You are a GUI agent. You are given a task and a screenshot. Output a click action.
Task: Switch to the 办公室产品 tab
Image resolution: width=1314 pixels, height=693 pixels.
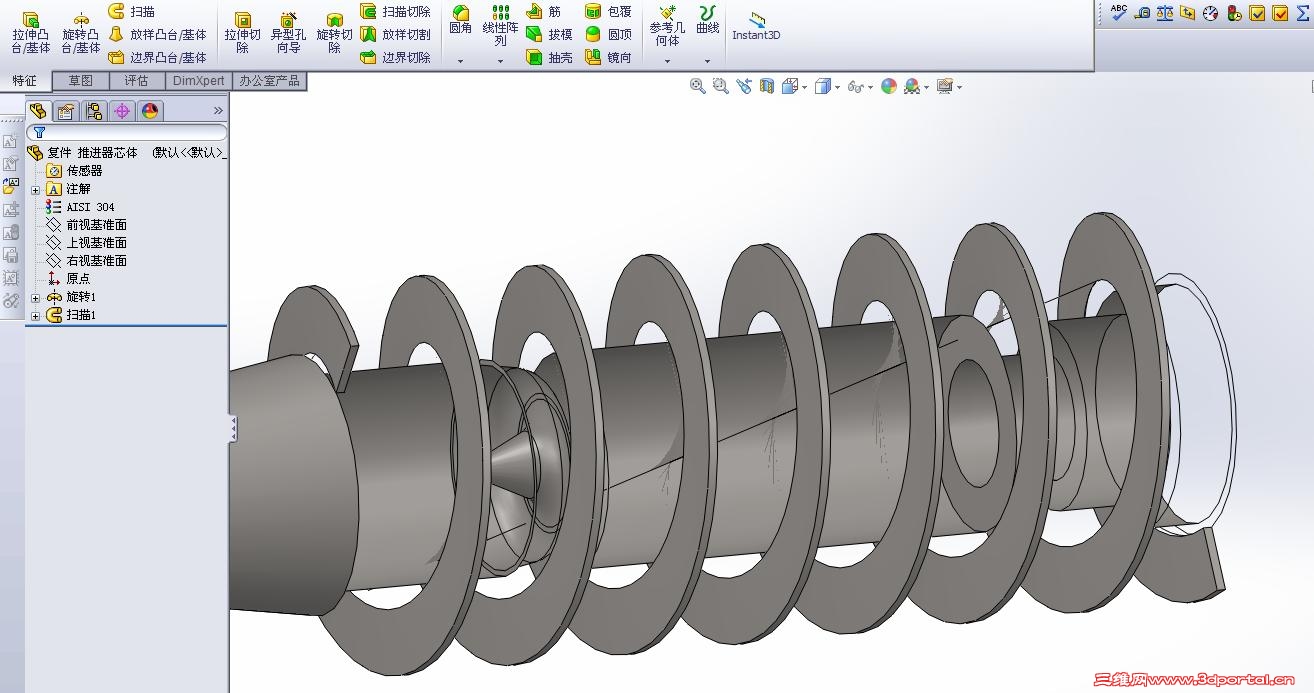pos(269,81)
